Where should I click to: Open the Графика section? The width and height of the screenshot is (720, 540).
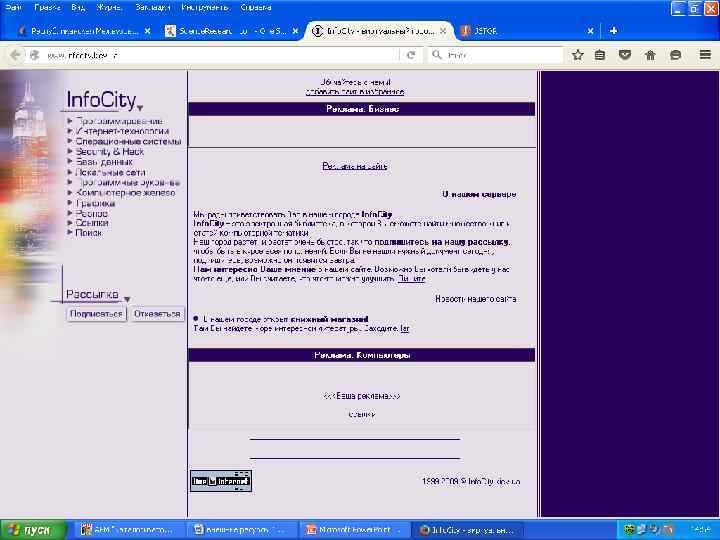coord(95,203)
